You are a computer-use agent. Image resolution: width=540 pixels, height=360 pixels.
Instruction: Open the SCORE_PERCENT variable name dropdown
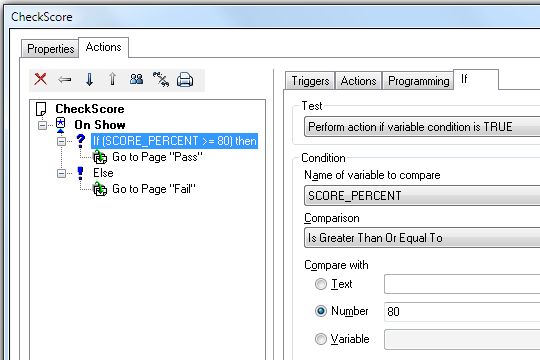click(422, 196)
